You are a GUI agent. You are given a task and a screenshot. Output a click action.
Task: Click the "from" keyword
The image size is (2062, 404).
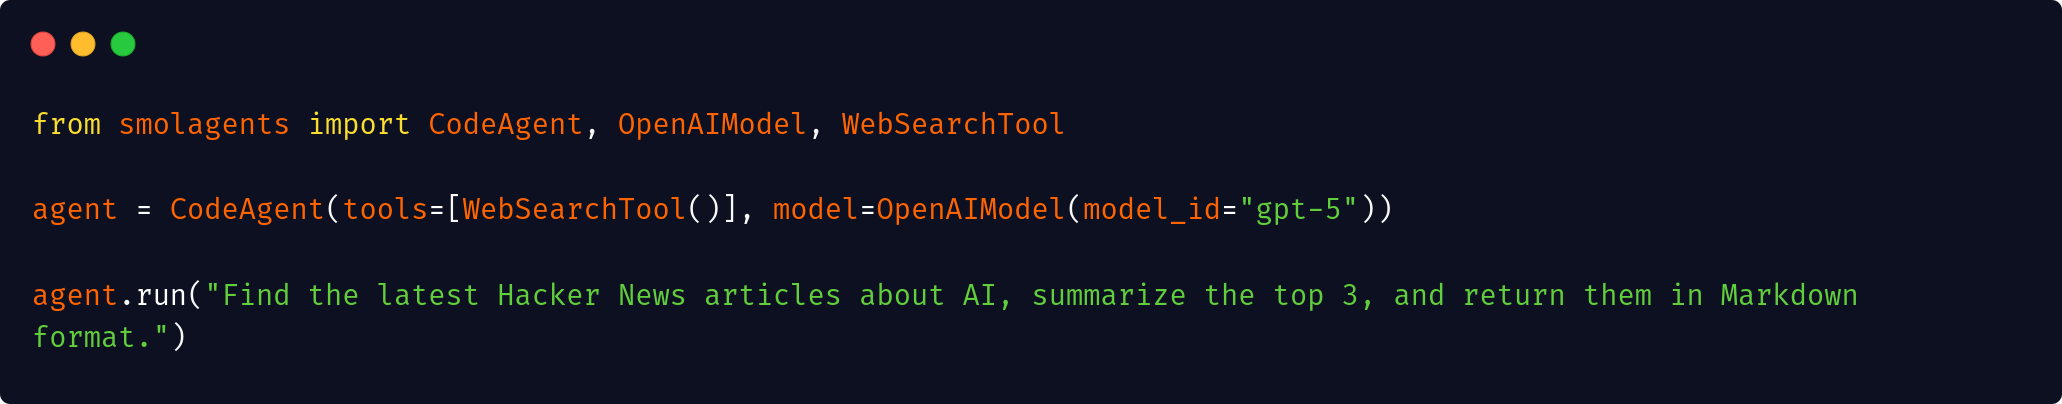[67, 124]
